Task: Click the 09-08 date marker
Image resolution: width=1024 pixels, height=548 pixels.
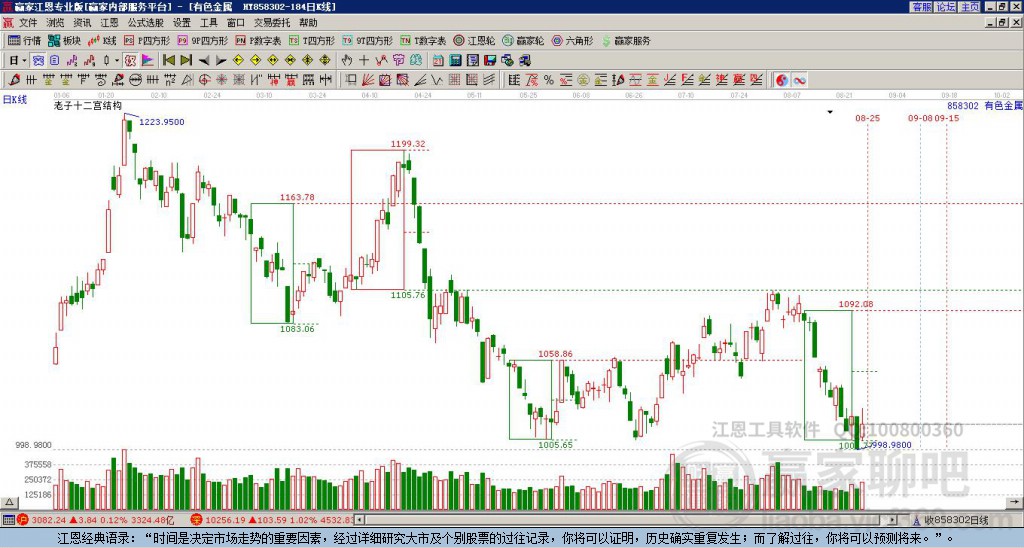Action: 920,118
